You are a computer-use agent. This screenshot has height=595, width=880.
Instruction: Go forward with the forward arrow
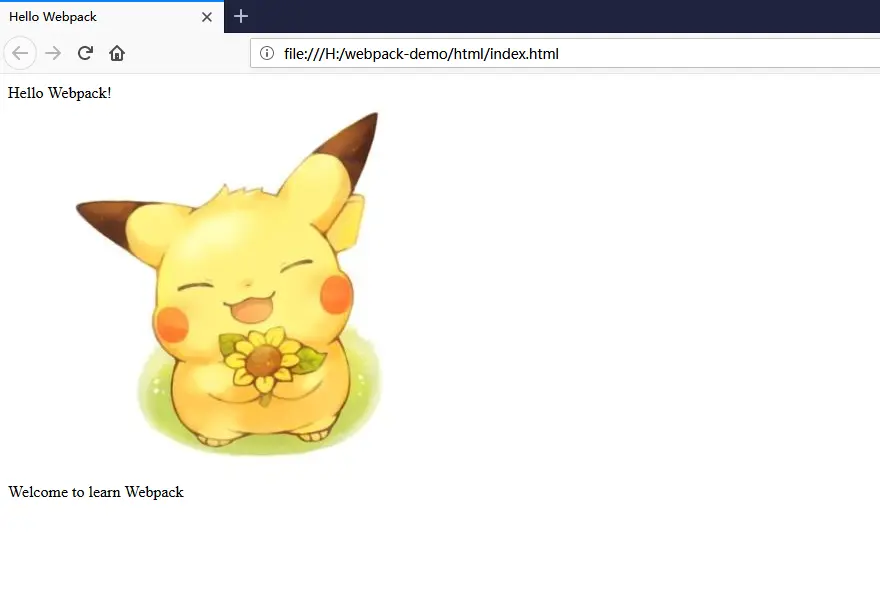click(x=53, y=53)
